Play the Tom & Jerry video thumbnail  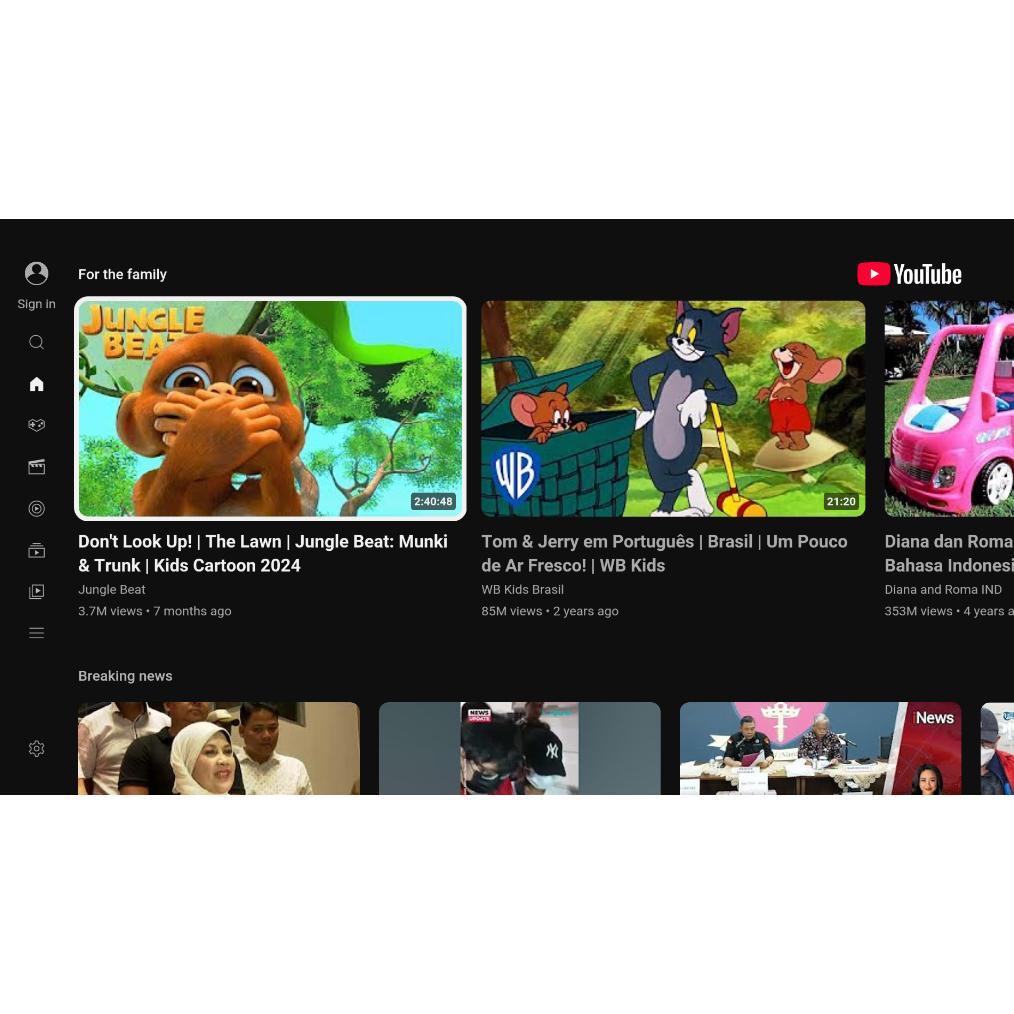coord(673,408)
